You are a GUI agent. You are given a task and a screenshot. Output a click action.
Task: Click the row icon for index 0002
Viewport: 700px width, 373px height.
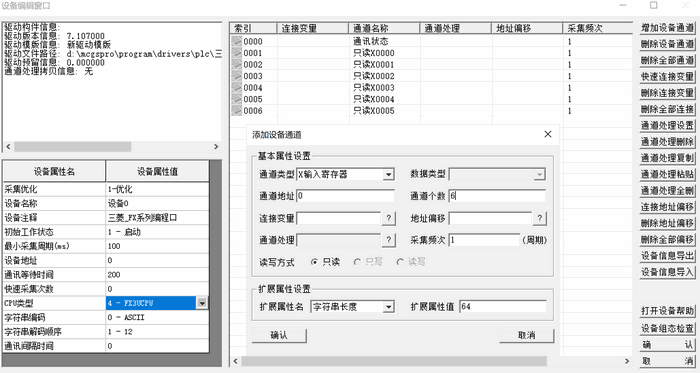click(237, 65)
